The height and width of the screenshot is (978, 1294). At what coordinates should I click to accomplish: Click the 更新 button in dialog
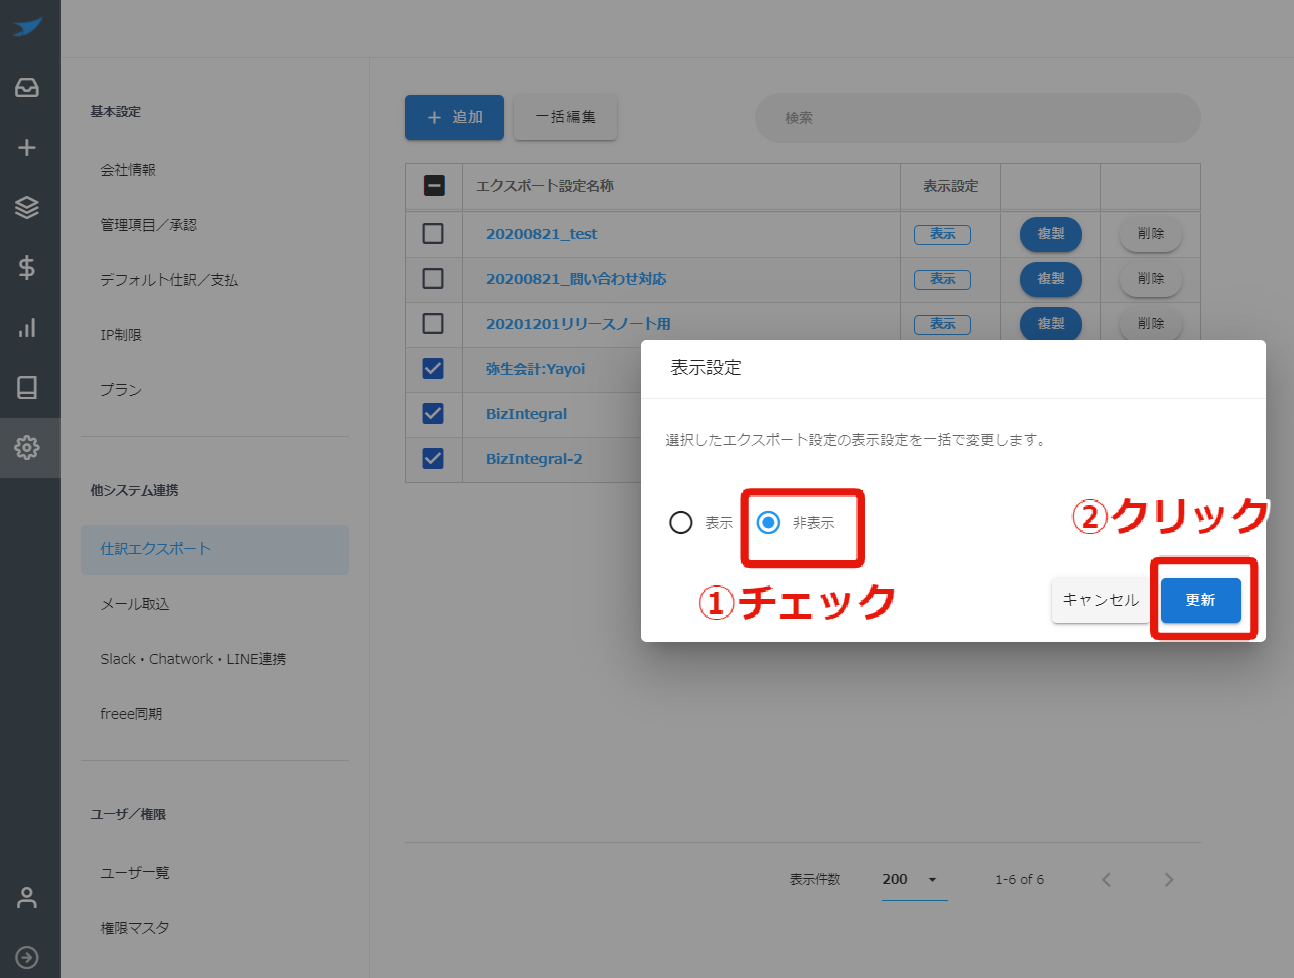click(x=1200, y=600)
